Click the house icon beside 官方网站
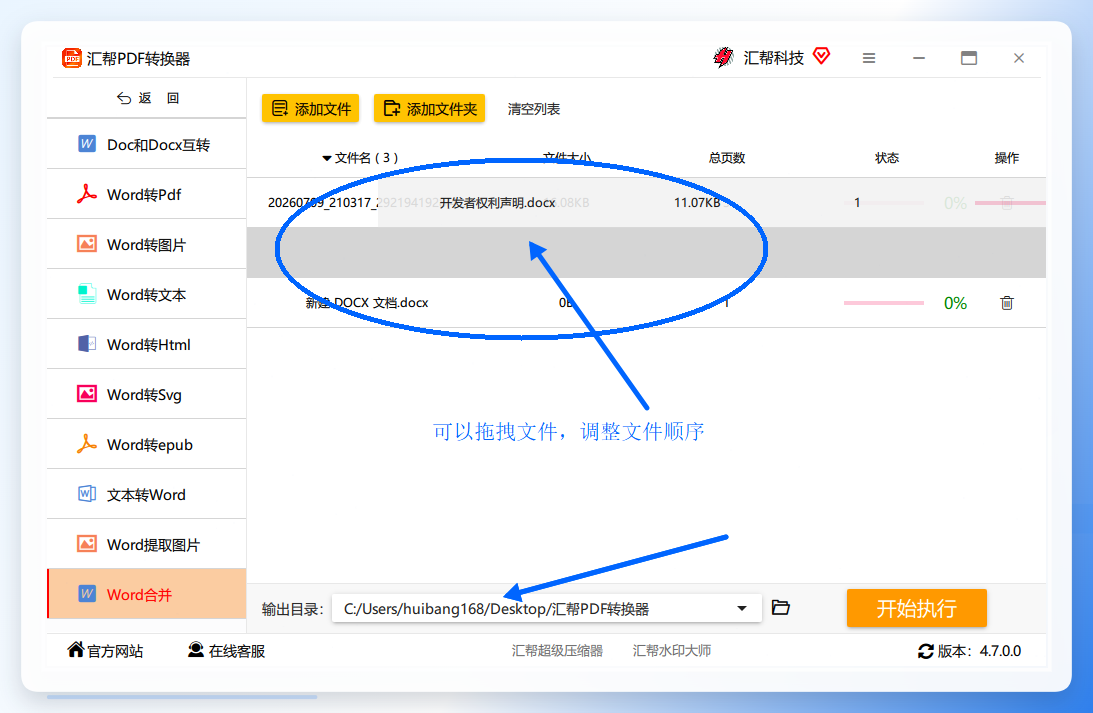Image resolution: width=1093 pixels, height=713 pixels. (x=75, y=650)
